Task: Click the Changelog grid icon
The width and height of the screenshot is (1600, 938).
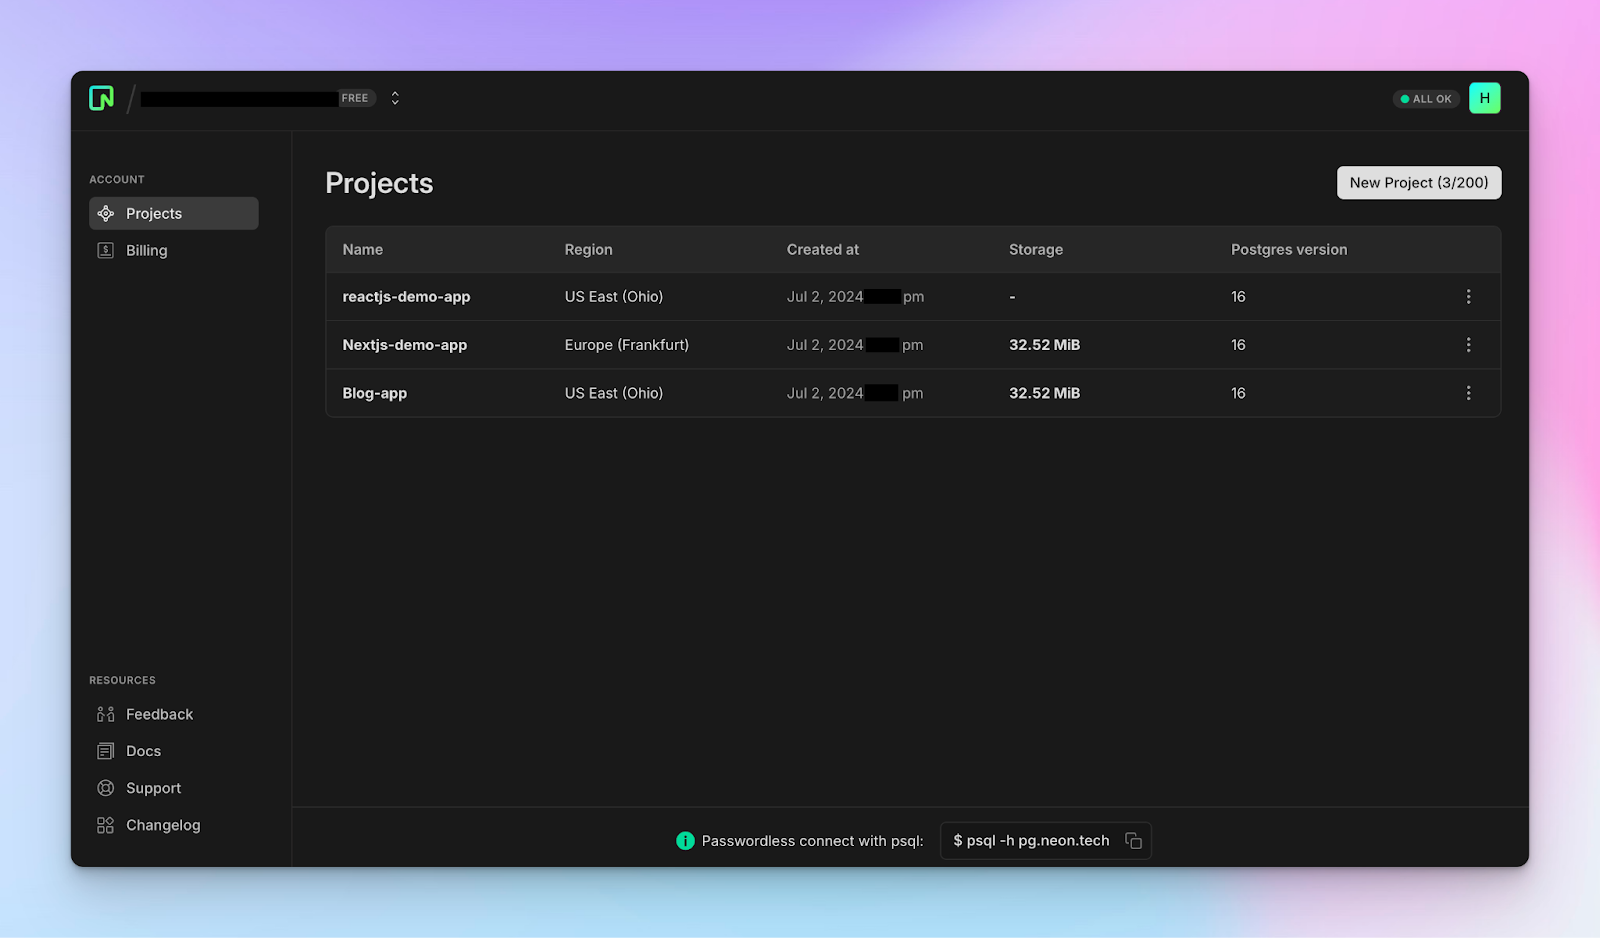Action: [106, 825]
